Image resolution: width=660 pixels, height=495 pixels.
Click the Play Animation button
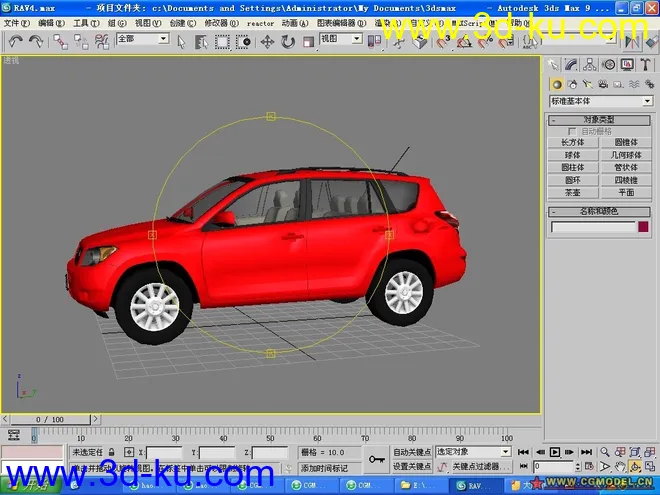click(x=555, y=452)
